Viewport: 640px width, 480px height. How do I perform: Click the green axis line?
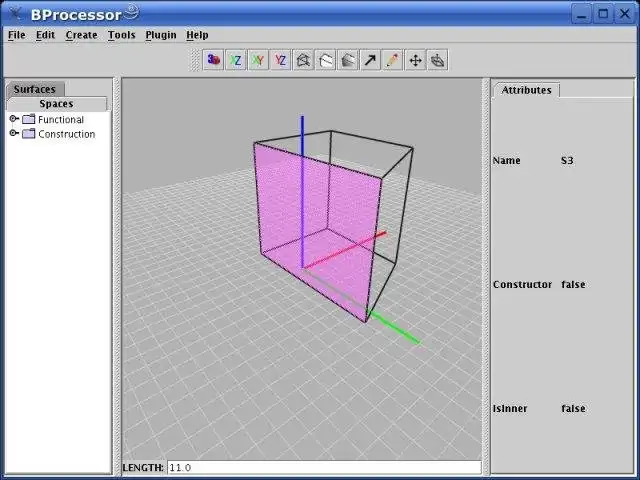tap(394, 328)
